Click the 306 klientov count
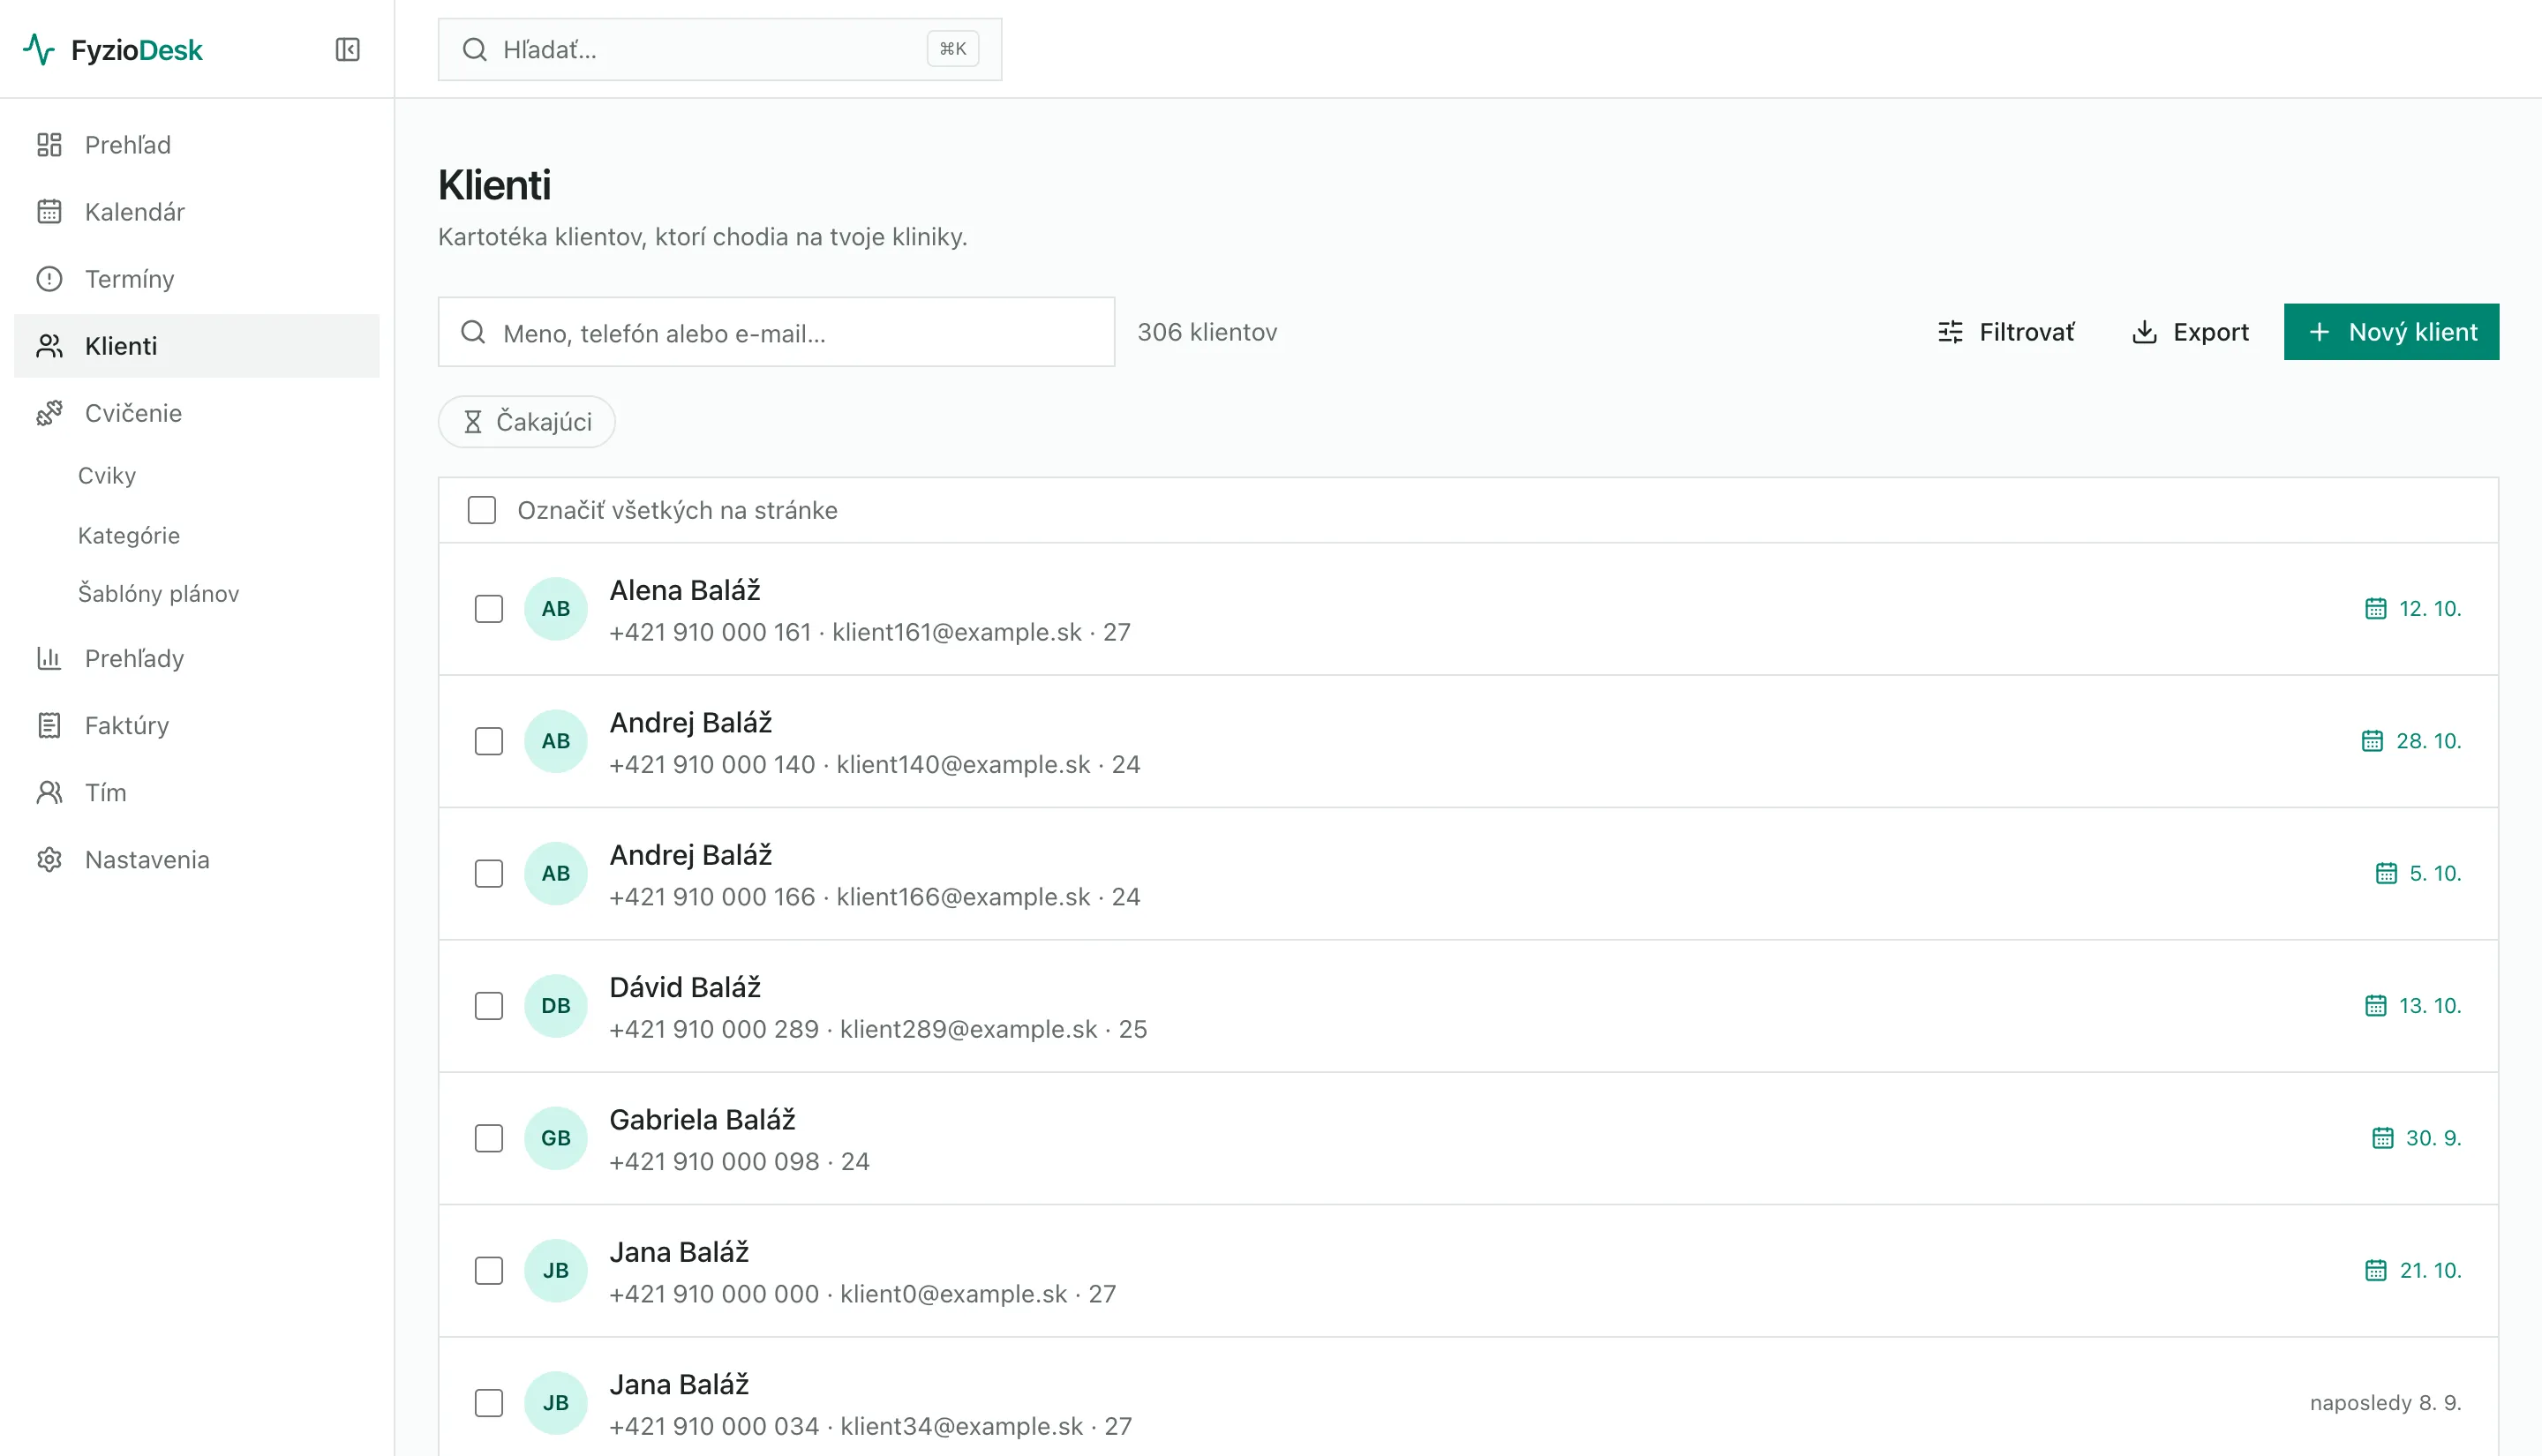2542x1456 pixels. (x=1207, y=332)
